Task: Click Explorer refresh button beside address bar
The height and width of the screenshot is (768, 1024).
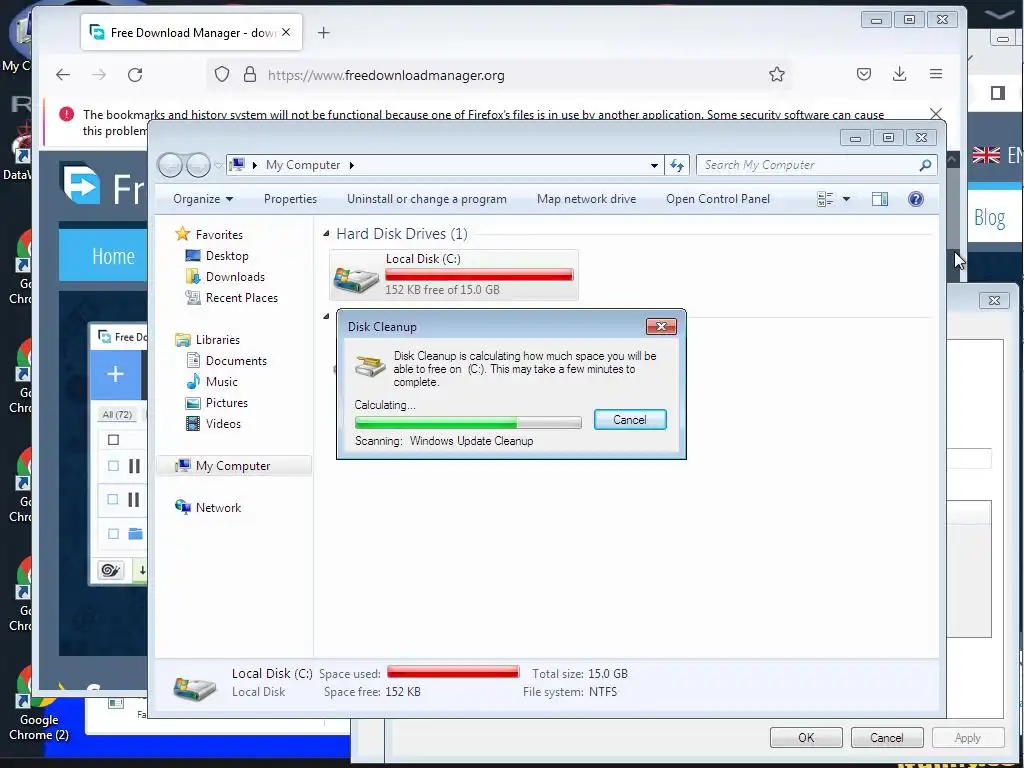Action: (x=677, y=165)
